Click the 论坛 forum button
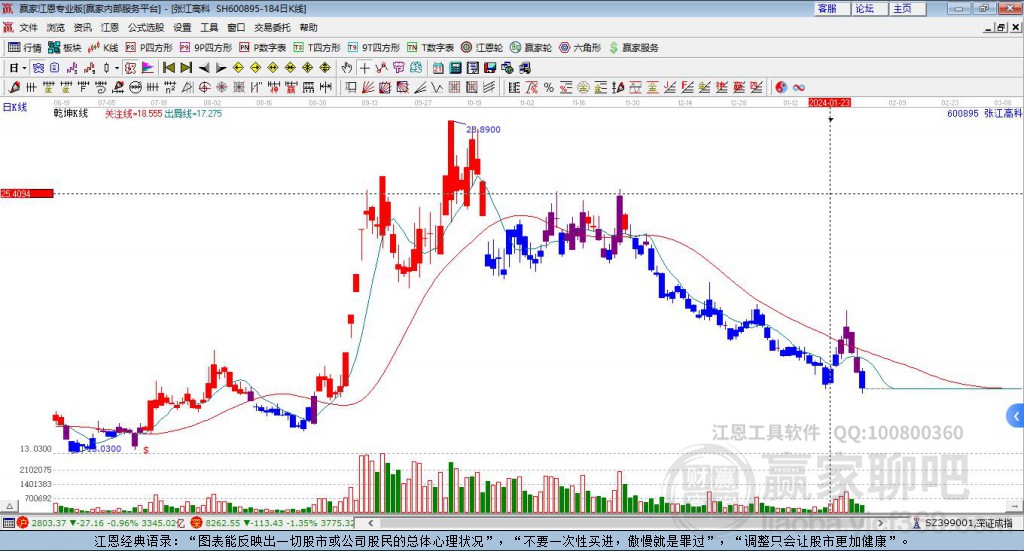Image resolution: width=1024 pixels, height=551 pixels. pyautogui.click(x=869, y=8)
